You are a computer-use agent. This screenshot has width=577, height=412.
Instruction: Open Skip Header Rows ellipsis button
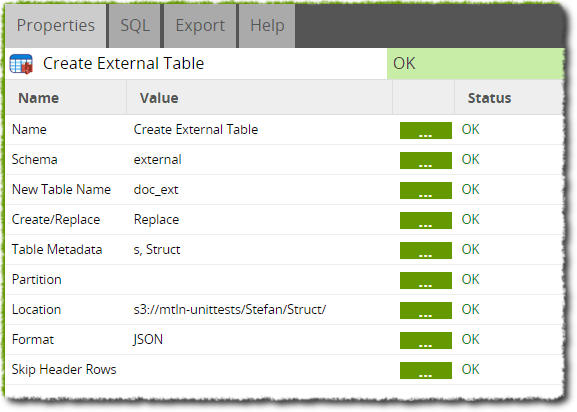426,370
